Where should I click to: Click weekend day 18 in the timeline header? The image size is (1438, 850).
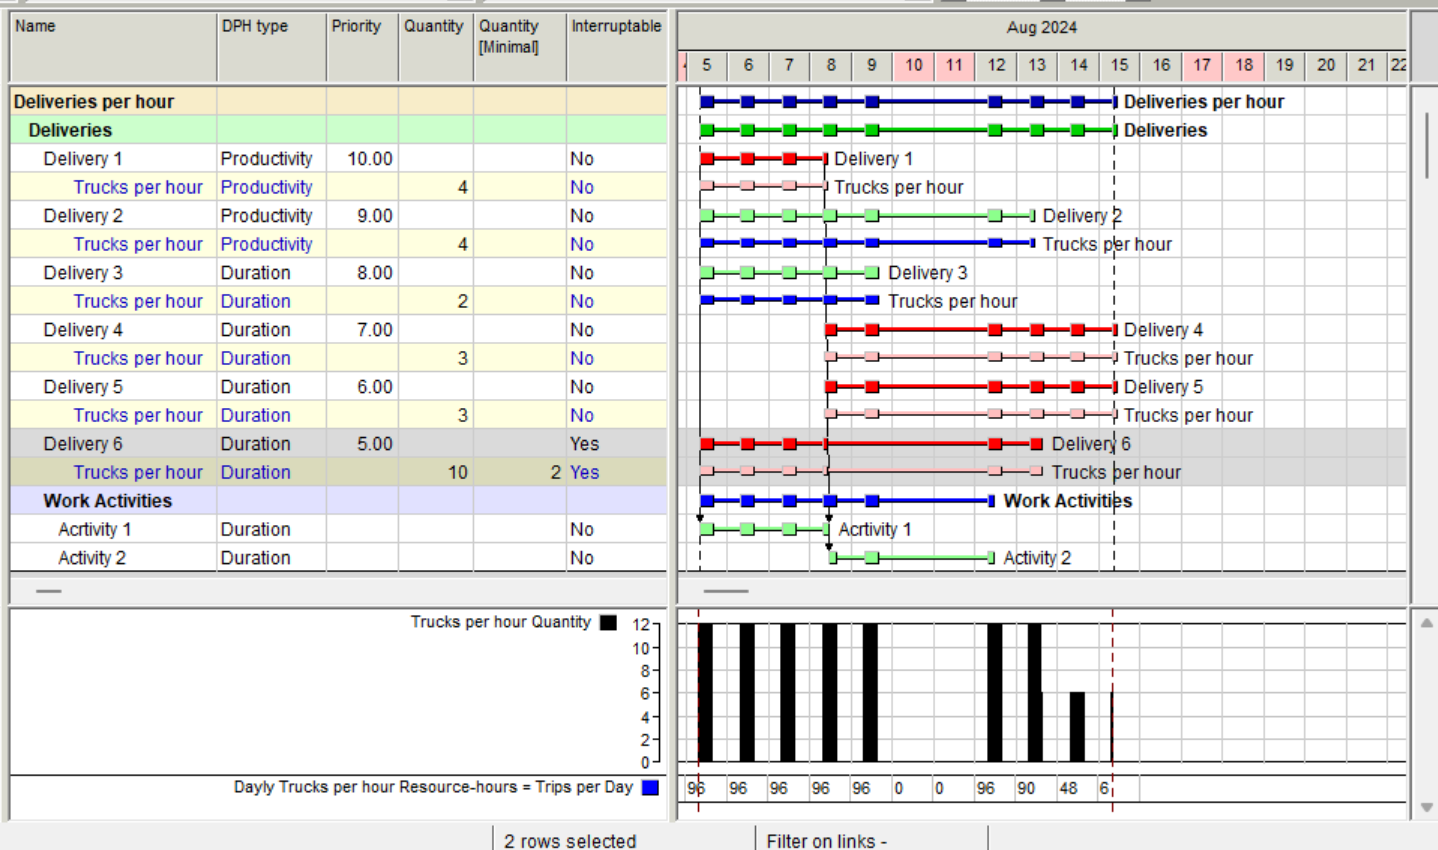(1244, 65)
